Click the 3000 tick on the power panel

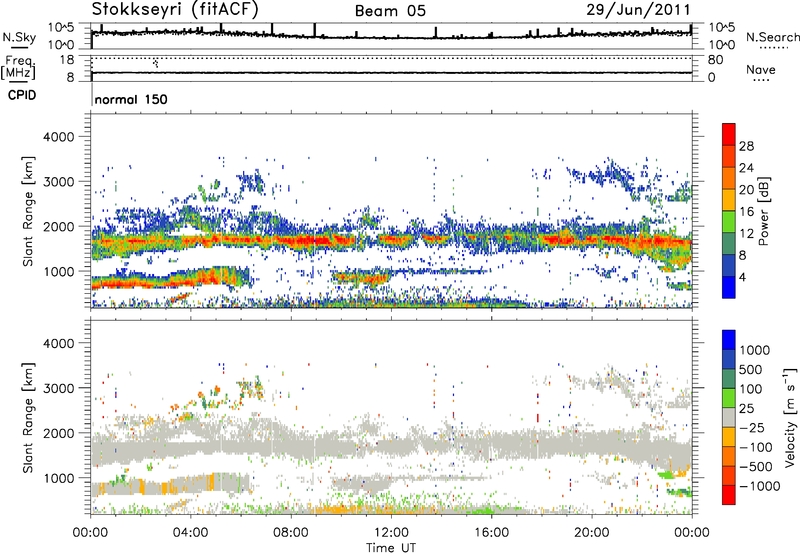point(59,182)
